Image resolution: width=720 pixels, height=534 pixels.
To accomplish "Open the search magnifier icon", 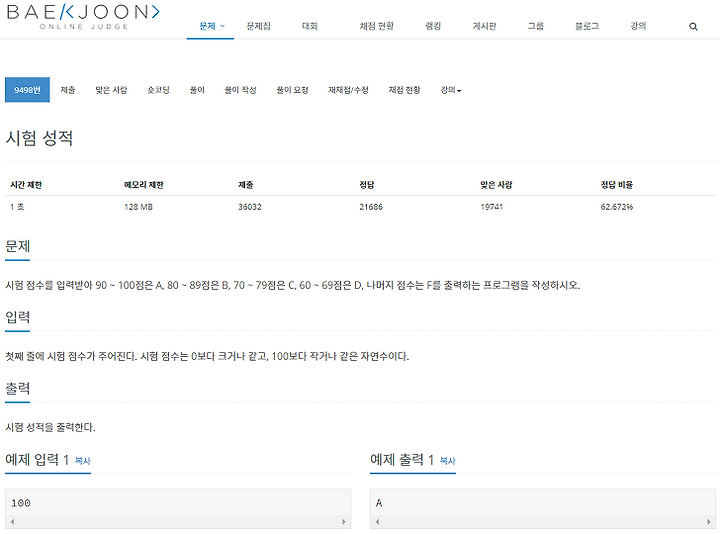I will pos(693,27).
